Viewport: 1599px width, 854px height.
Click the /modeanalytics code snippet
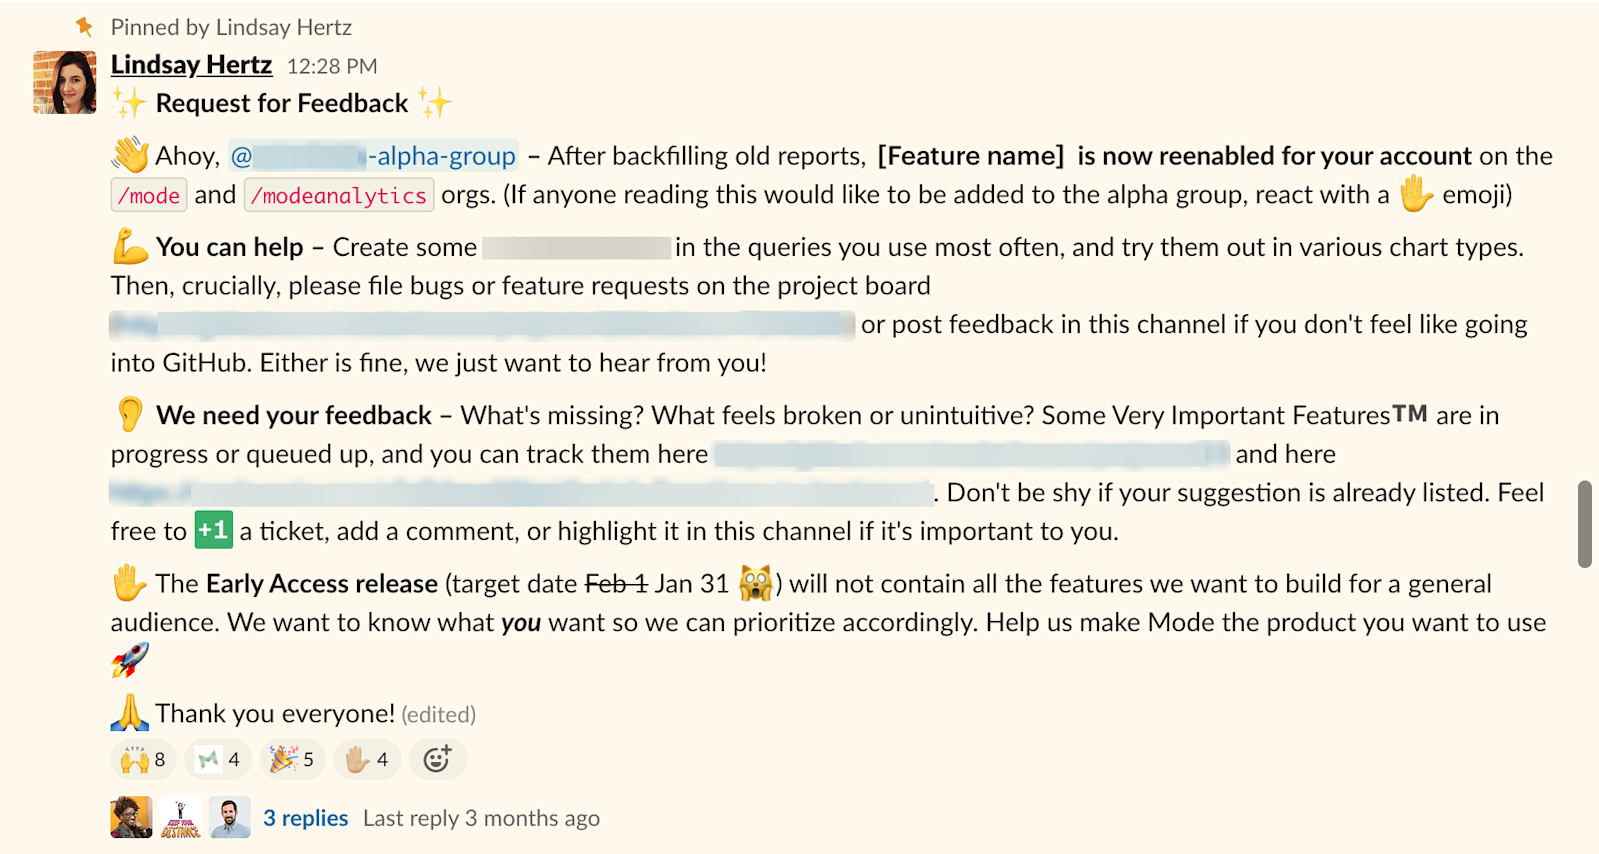[x=339, y=195]
